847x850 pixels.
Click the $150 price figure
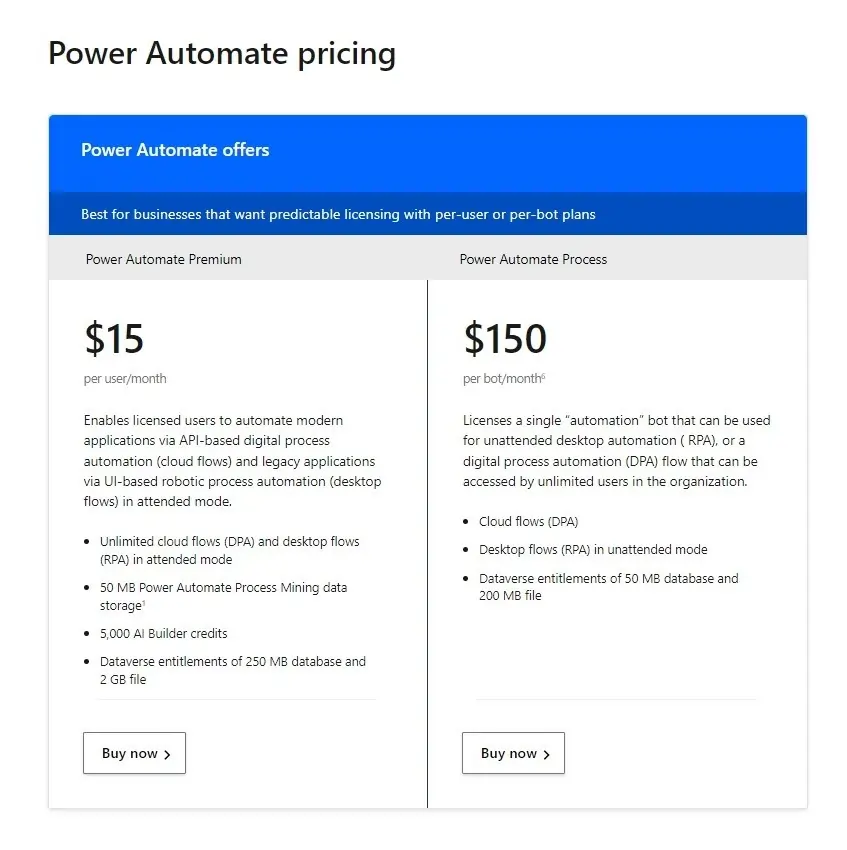point(505,338)
